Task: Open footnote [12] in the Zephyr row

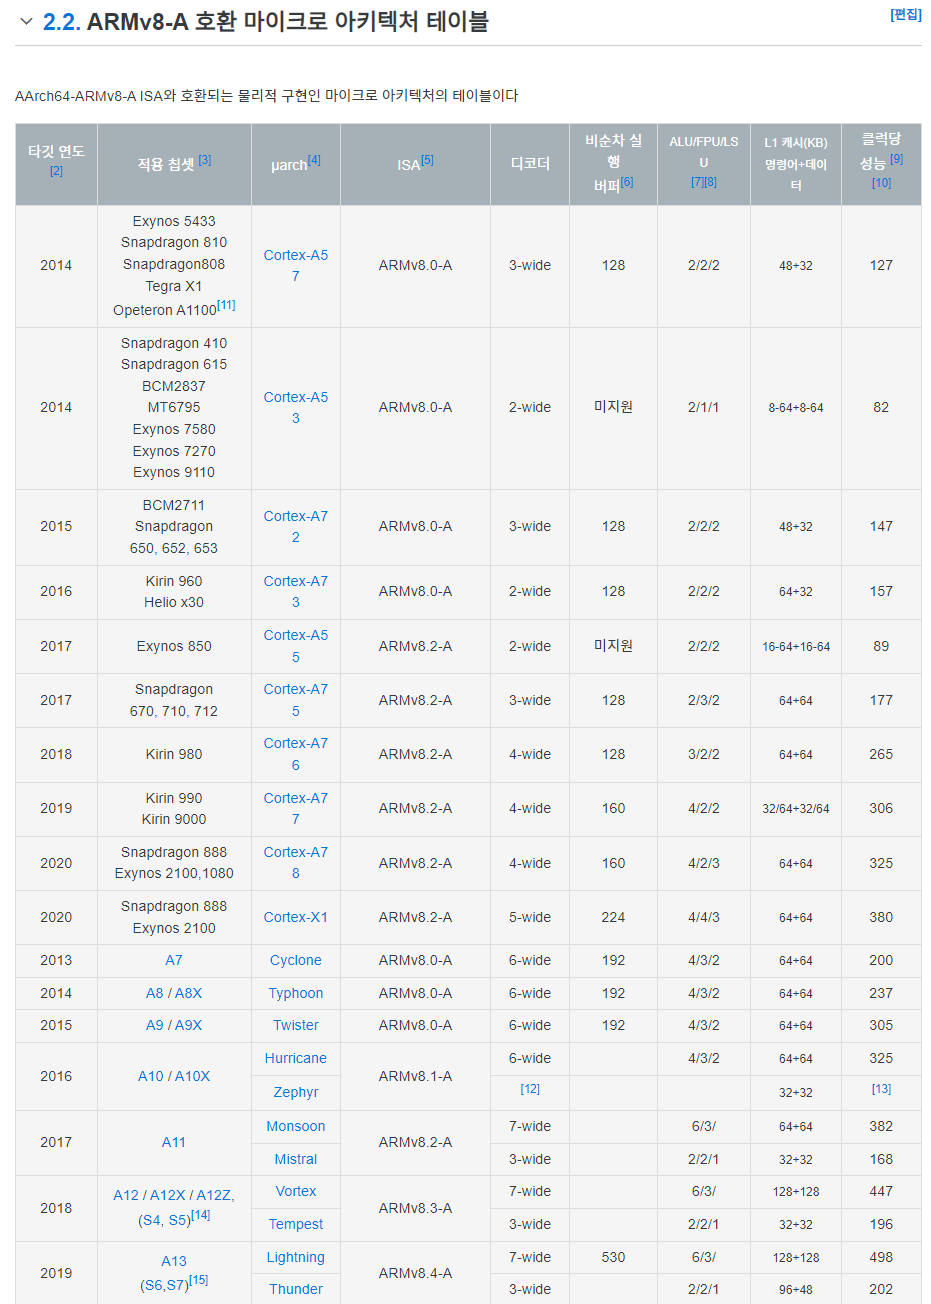Action: click(x=530, y=1089)
